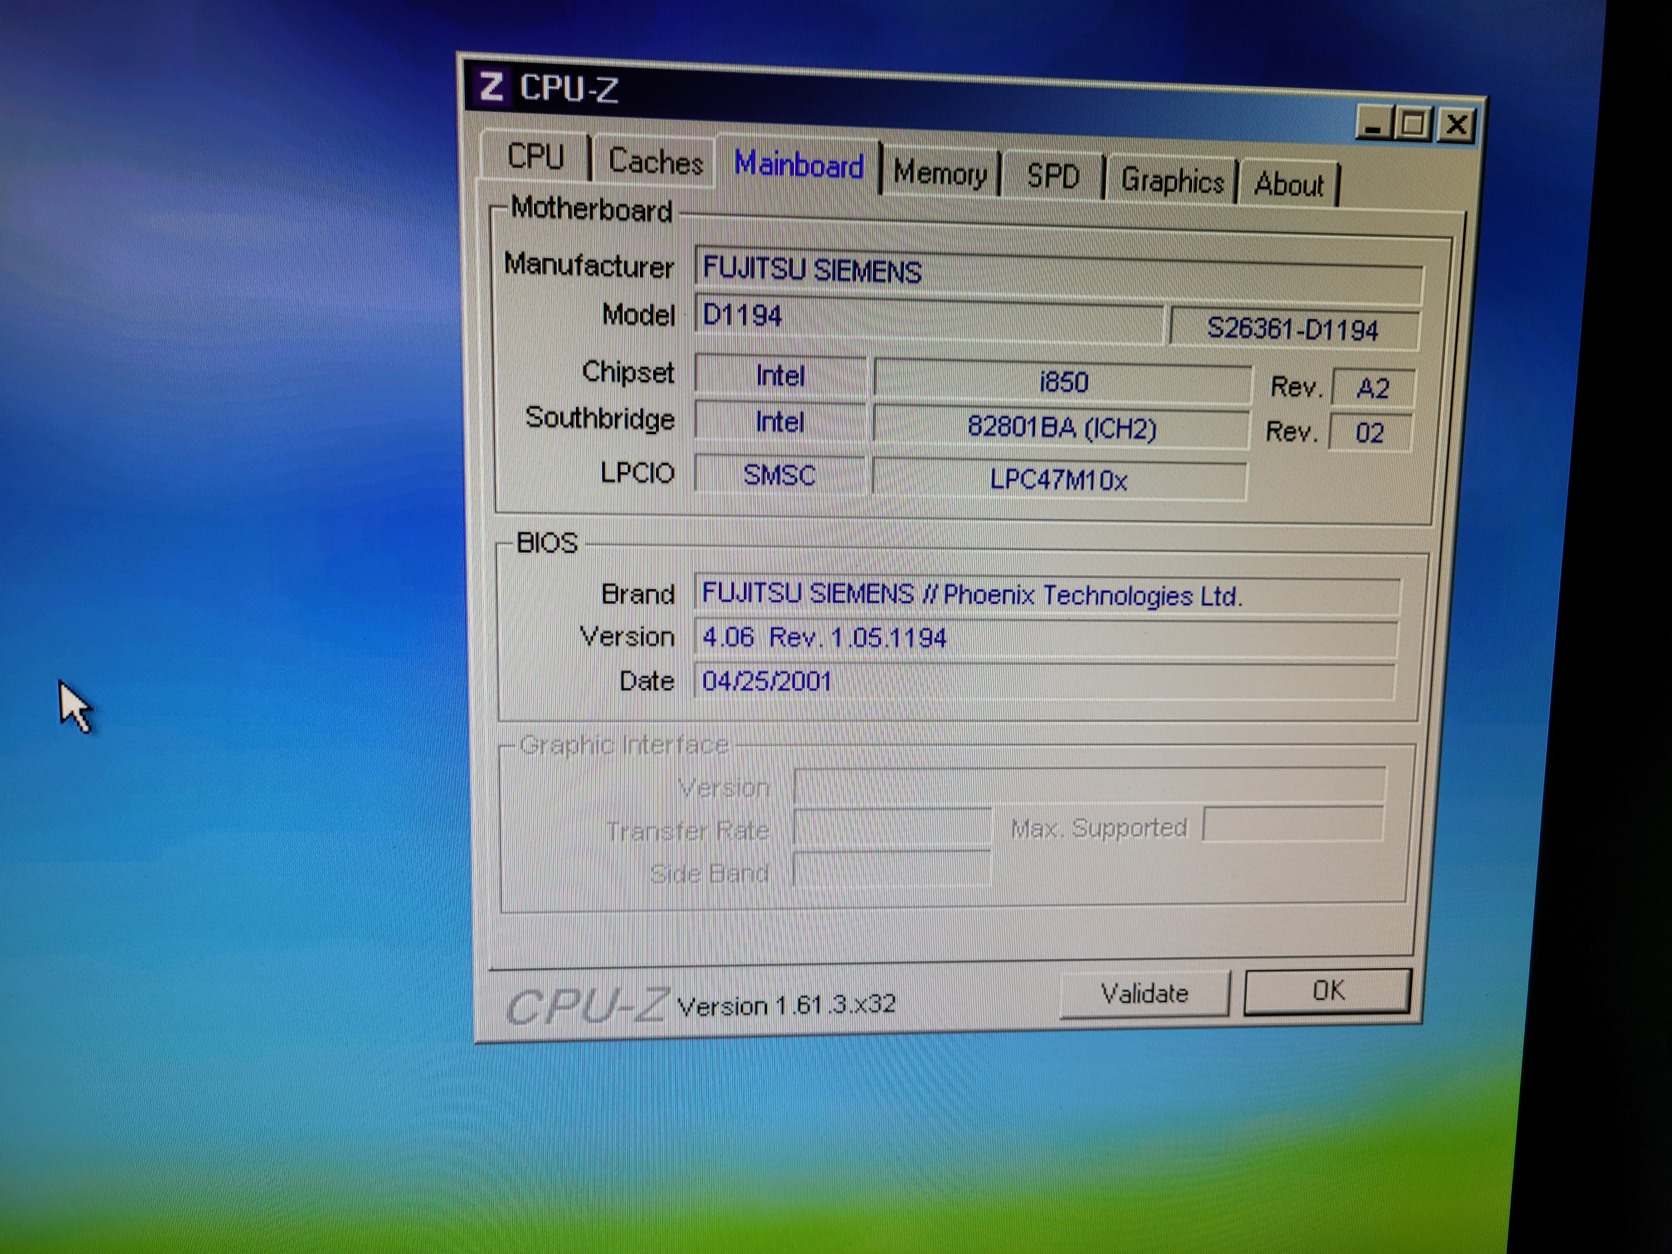Click the i850 chipset value
The image size is (1672, 1254).
(1063, 382)
